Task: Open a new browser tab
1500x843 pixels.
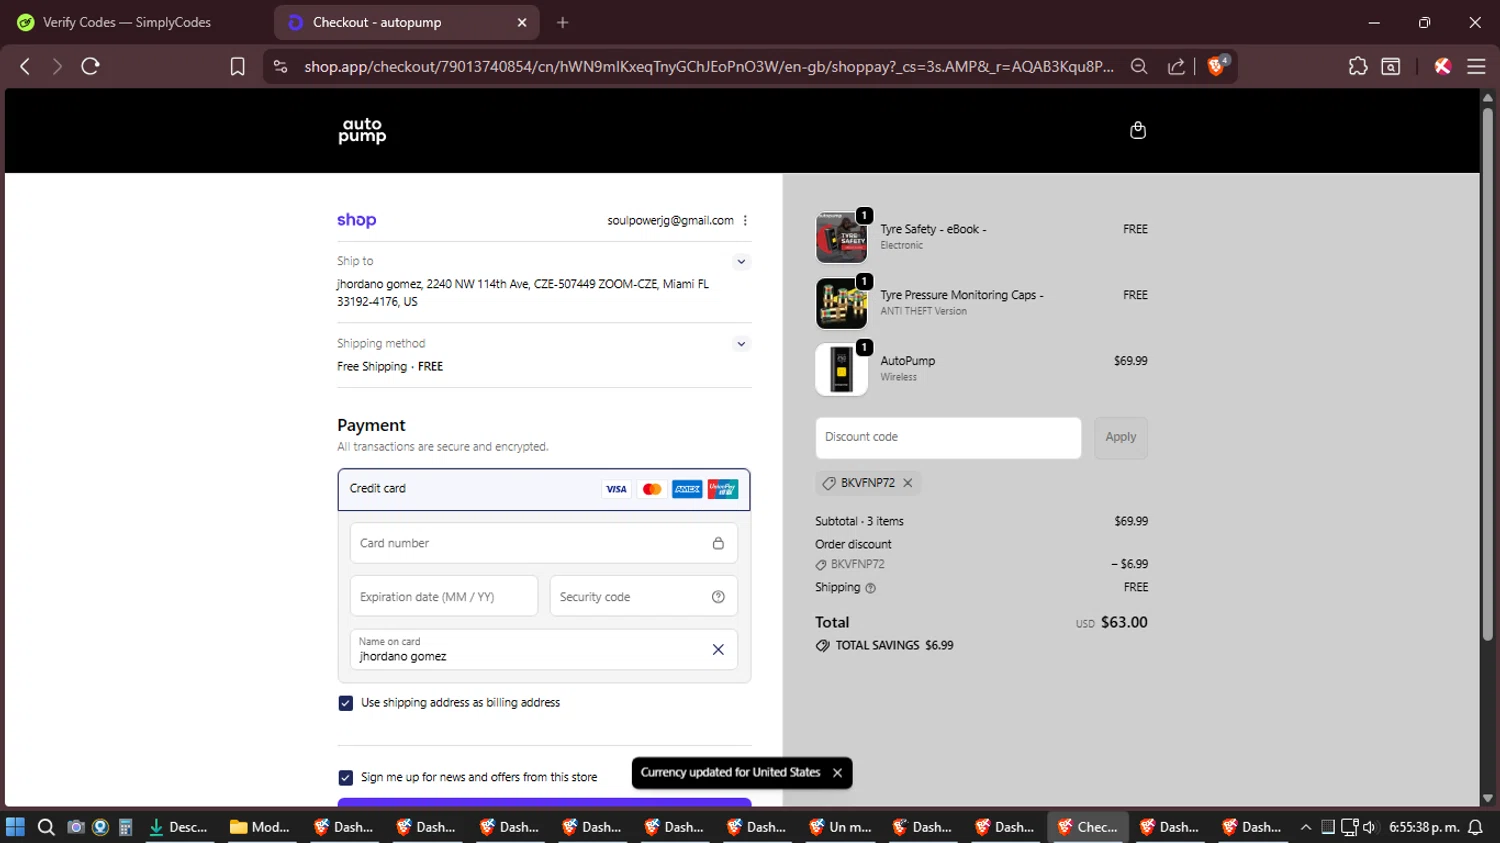Action: pyautogui.click(x=563, y=22)
